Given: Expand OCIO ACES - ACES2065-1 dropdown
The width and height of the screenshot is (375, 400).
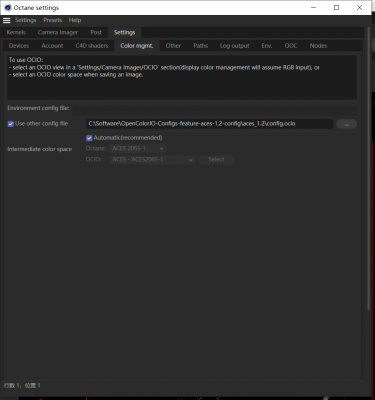Looking at the screenshot, I should point(152,160).
